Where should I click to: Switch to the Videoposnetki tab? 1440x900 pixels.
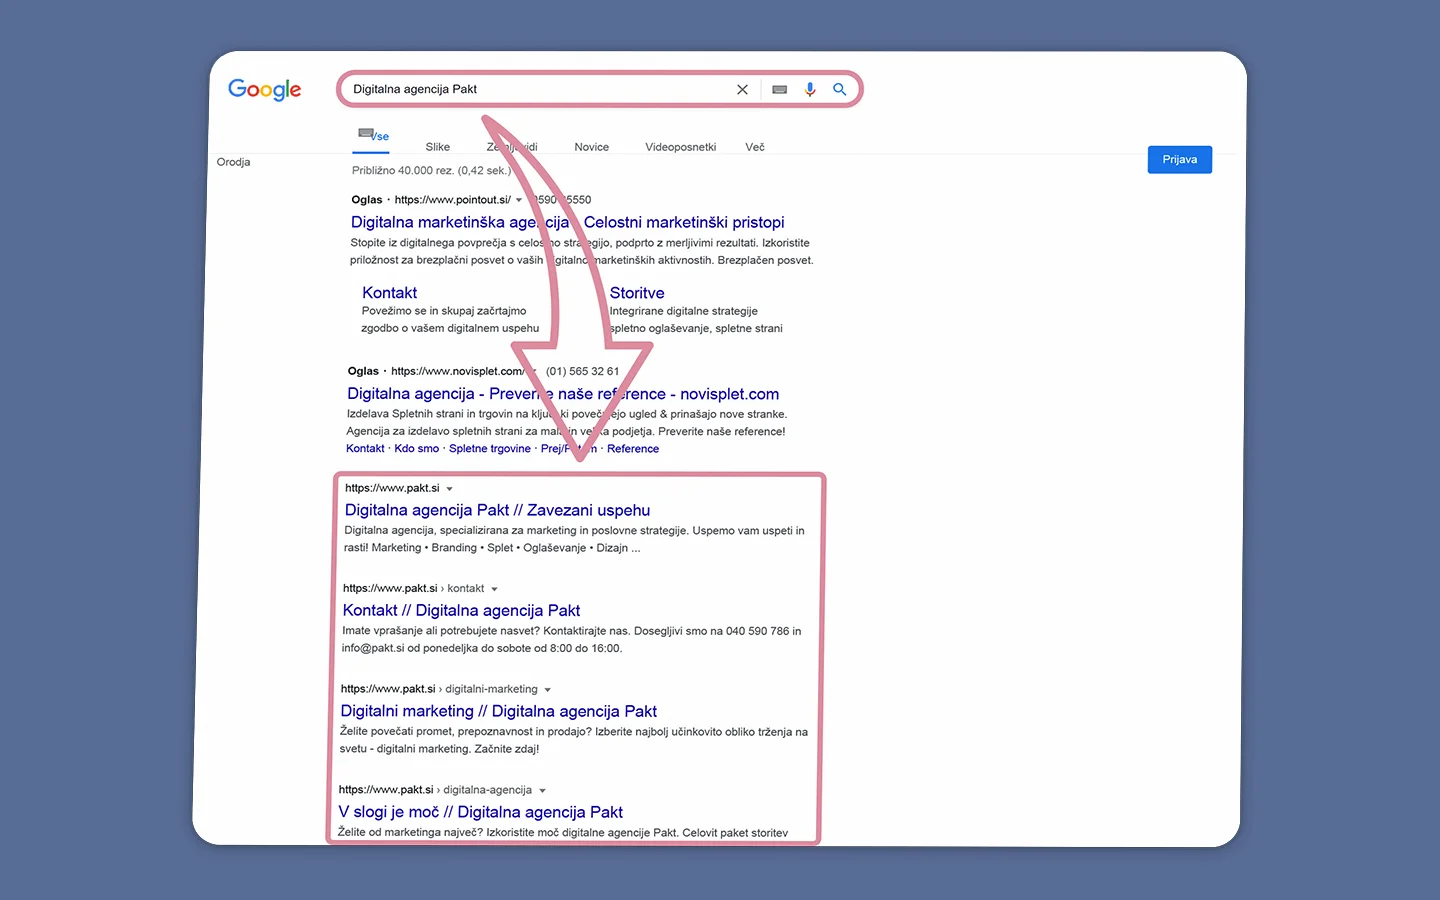[x=680, y=147]
